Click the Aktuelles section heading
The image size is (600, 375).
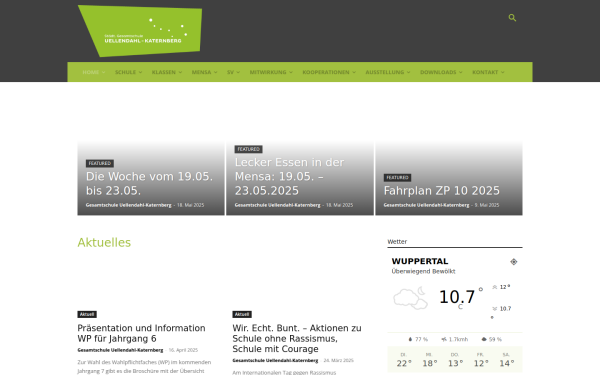[x=104, y=243]
